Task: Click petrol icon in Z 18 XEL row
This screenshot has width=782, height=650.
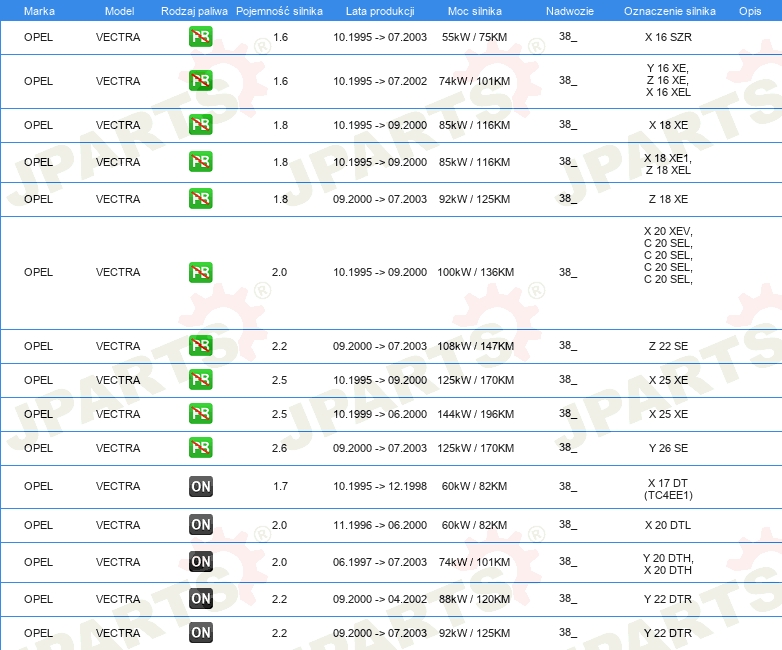Action: pyautogui.click(x=200, y=162)
